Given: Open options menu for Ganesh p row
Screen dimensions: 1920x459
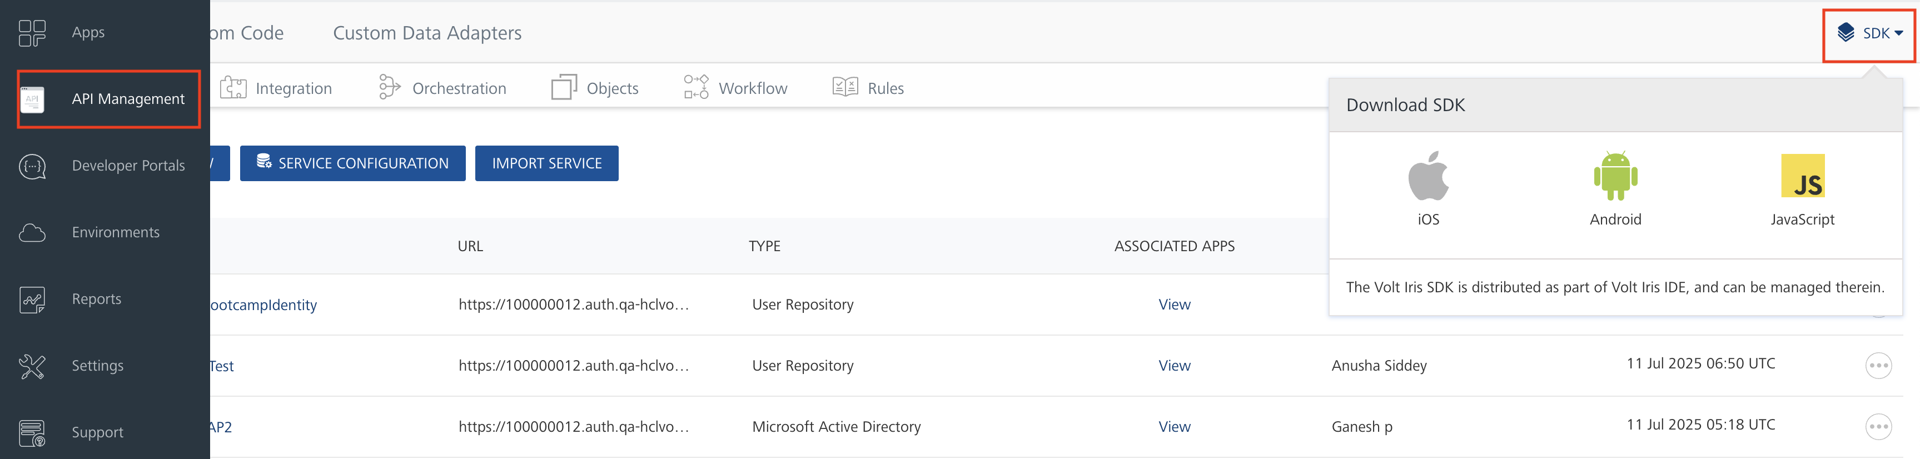Looking at the screenshot, I should pyautogui.click(x=1878, y=427).
